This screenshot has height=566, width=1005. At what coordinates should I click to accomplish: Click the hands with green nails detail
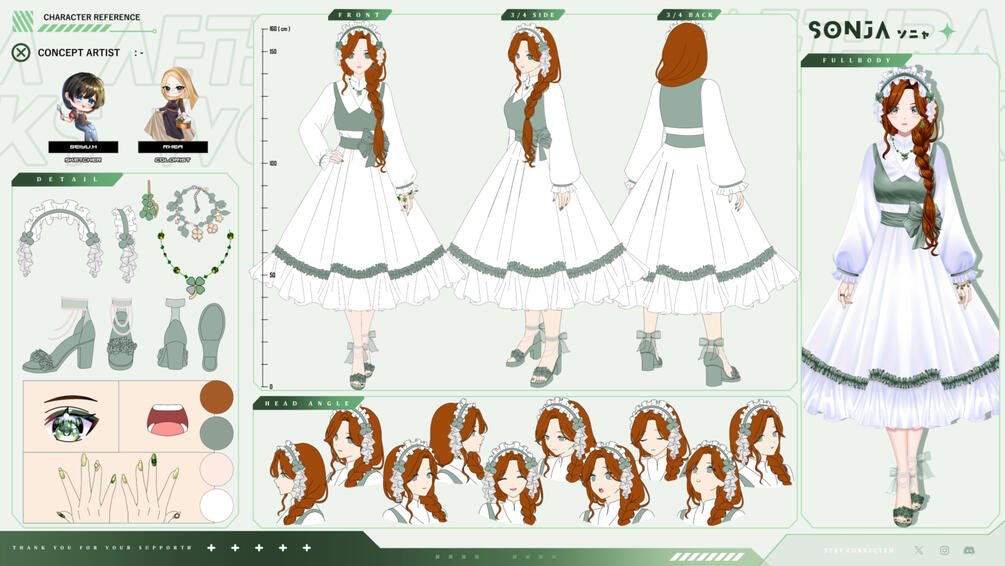(119, 487)
